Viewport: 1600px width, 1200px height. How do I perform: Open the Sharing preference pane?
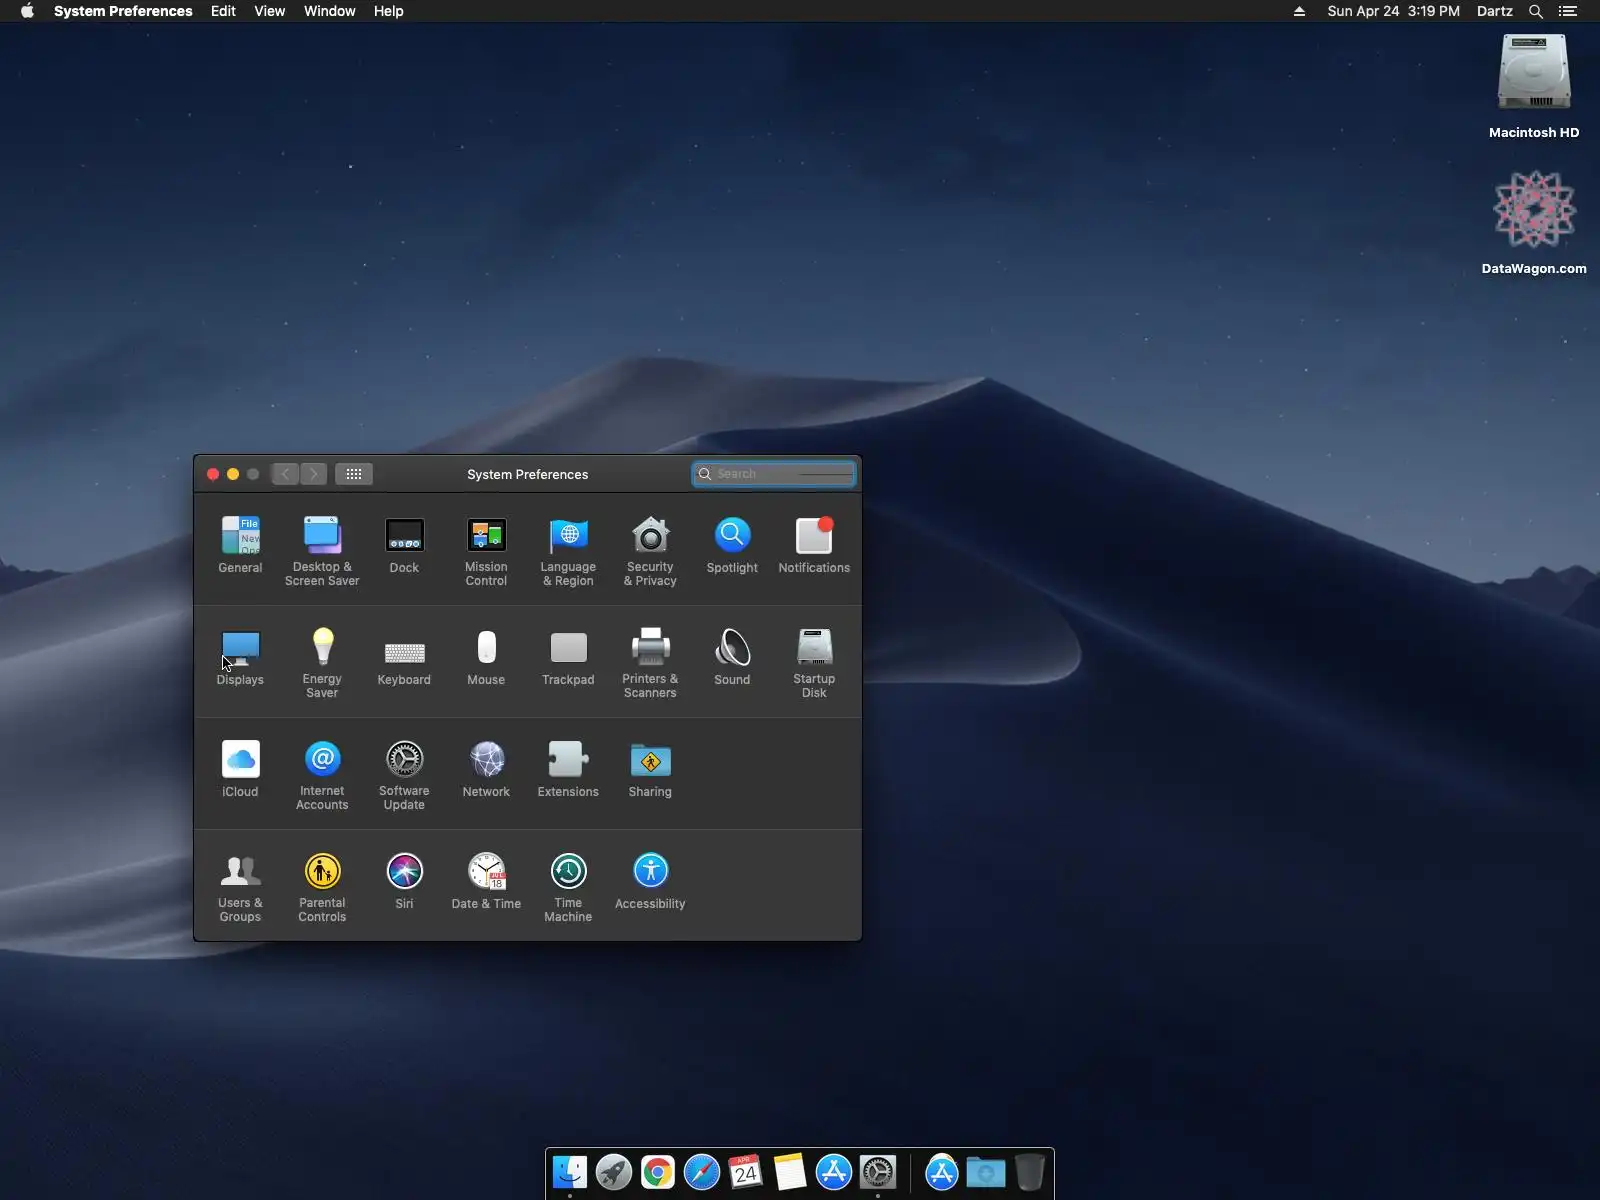point(650,769)
